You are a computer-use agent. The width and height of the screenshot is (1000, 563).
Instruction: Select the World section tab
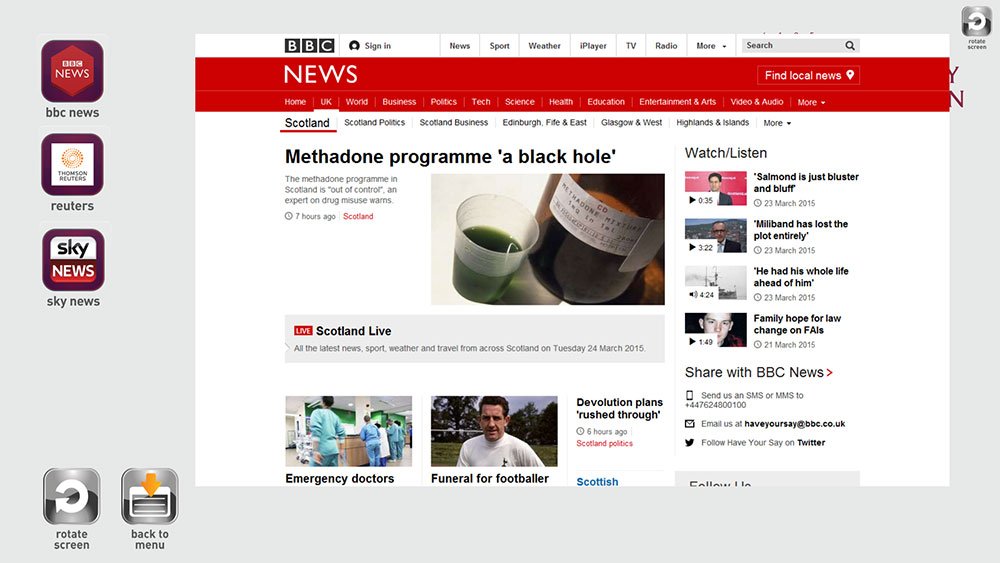pyautogui.click(x=357, y=102)
